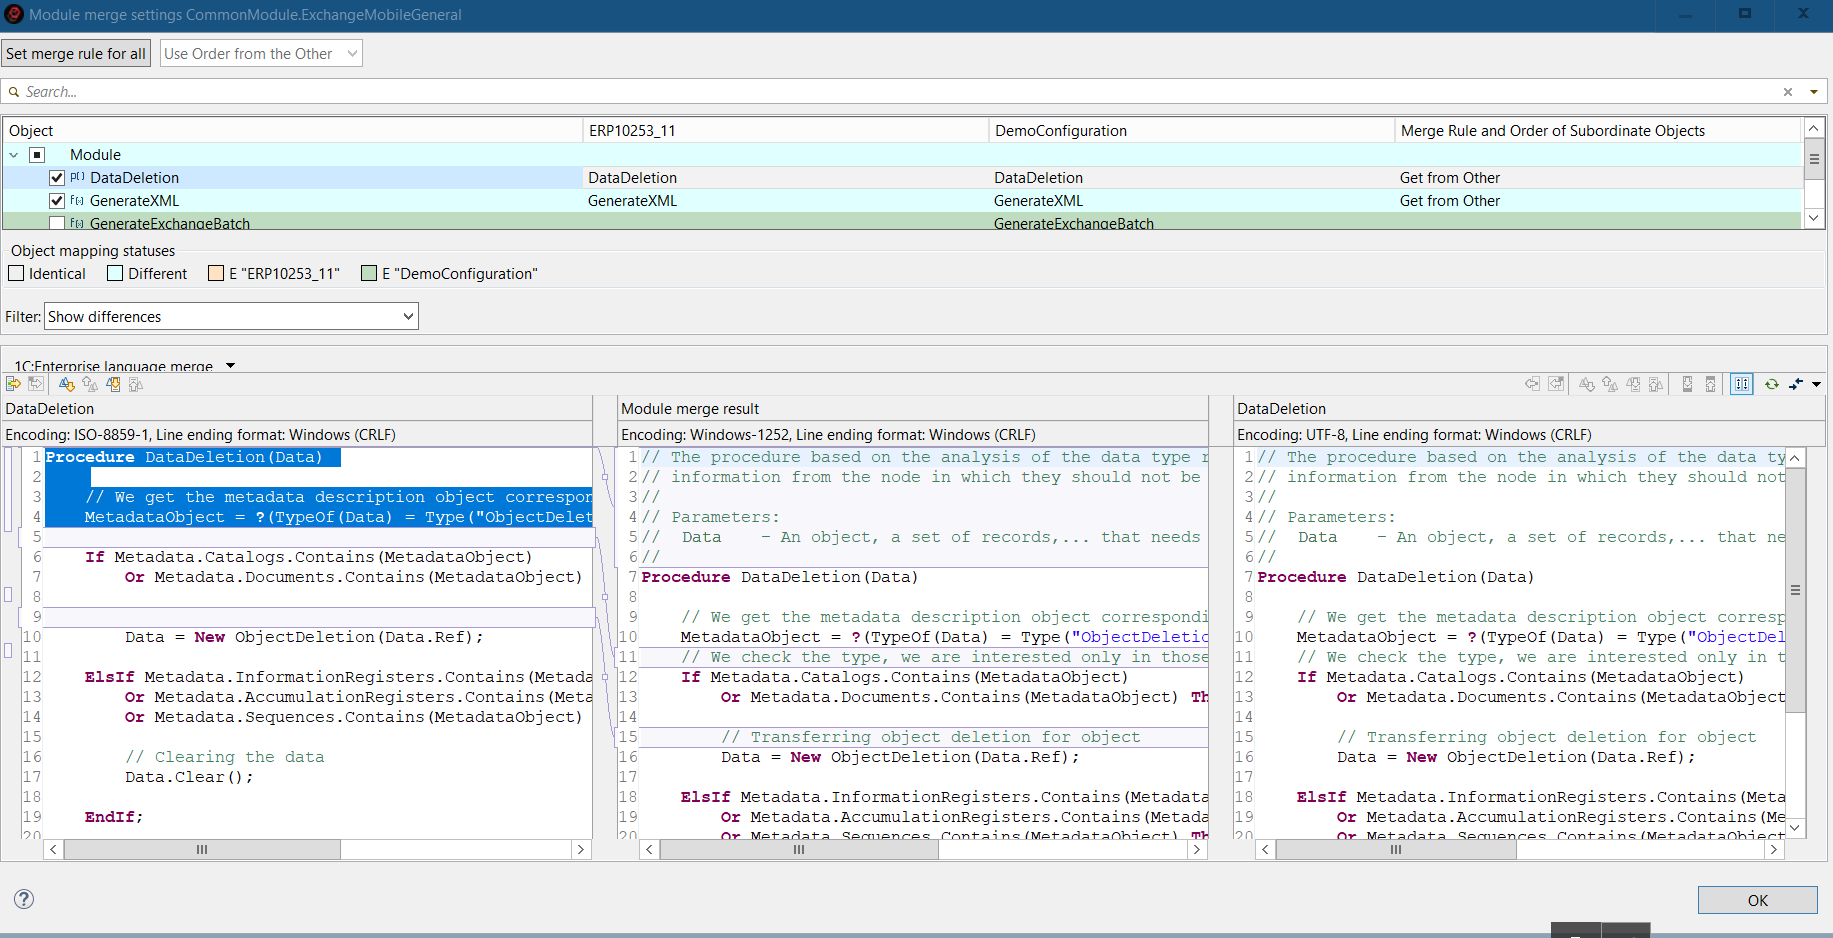Click the next difference icon in left toolbar
The image size is (1833, 938).
click(66, 384)
